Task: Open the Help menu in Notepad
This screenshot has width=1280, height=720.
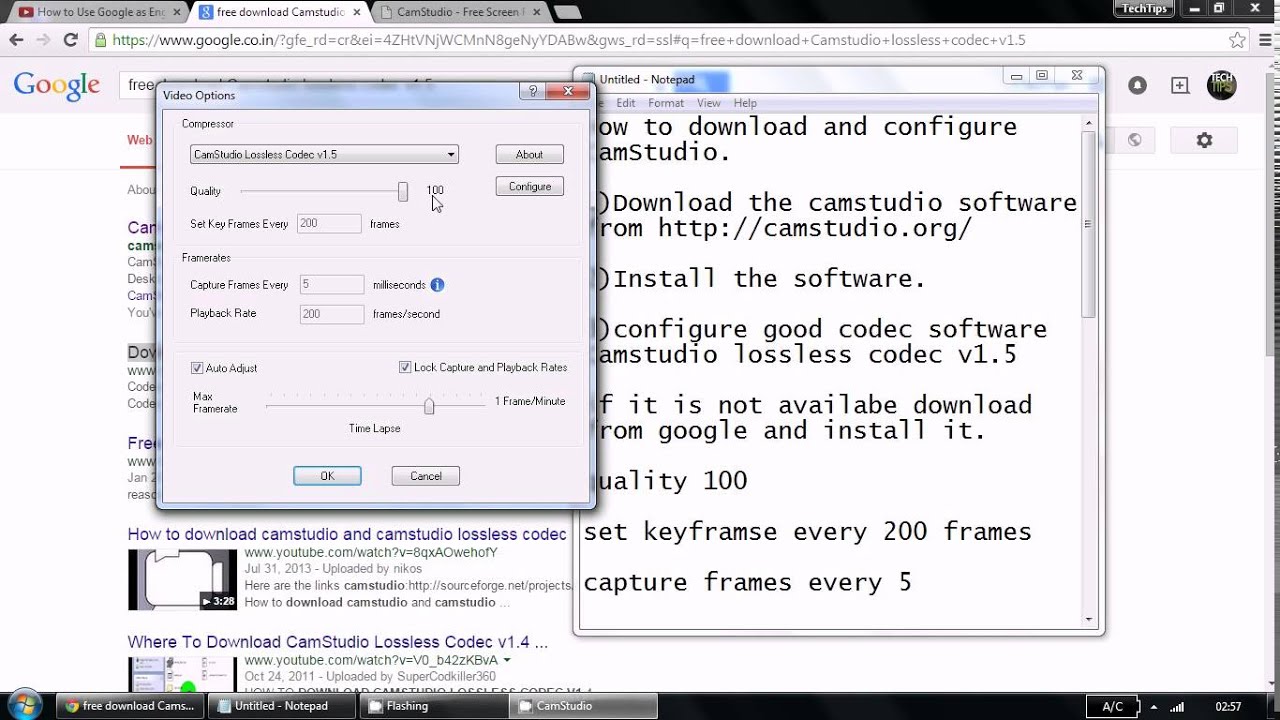Action: pos(745,103)
